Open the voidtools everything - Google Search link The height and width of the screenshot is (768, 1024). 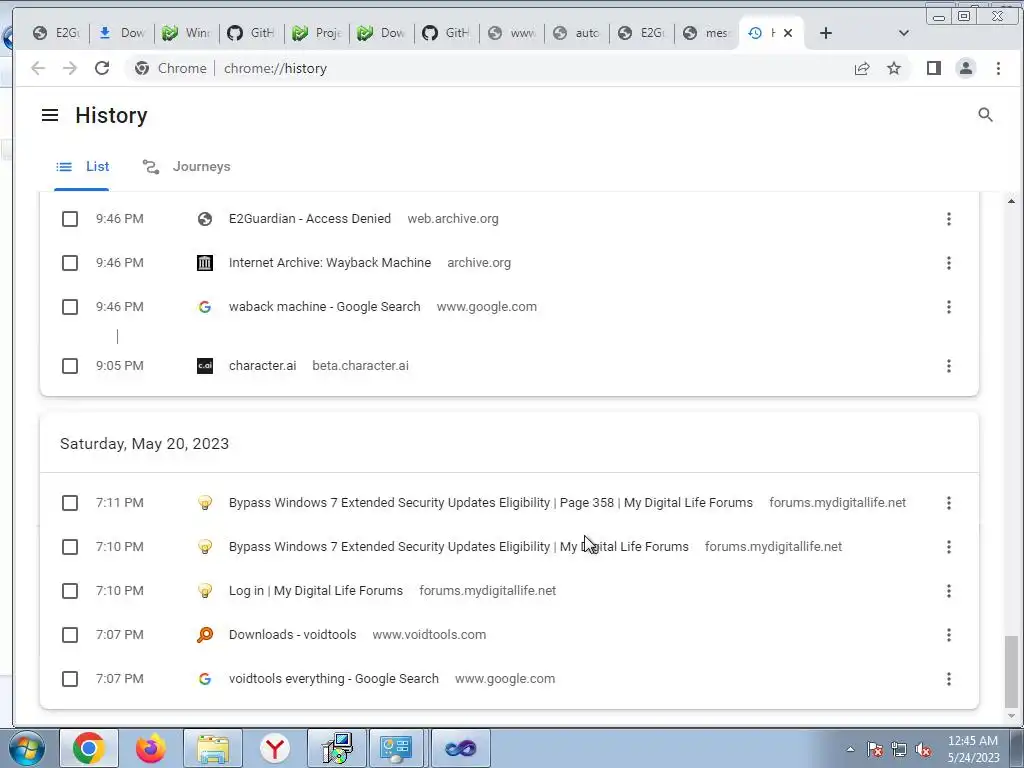click(334, 679)
